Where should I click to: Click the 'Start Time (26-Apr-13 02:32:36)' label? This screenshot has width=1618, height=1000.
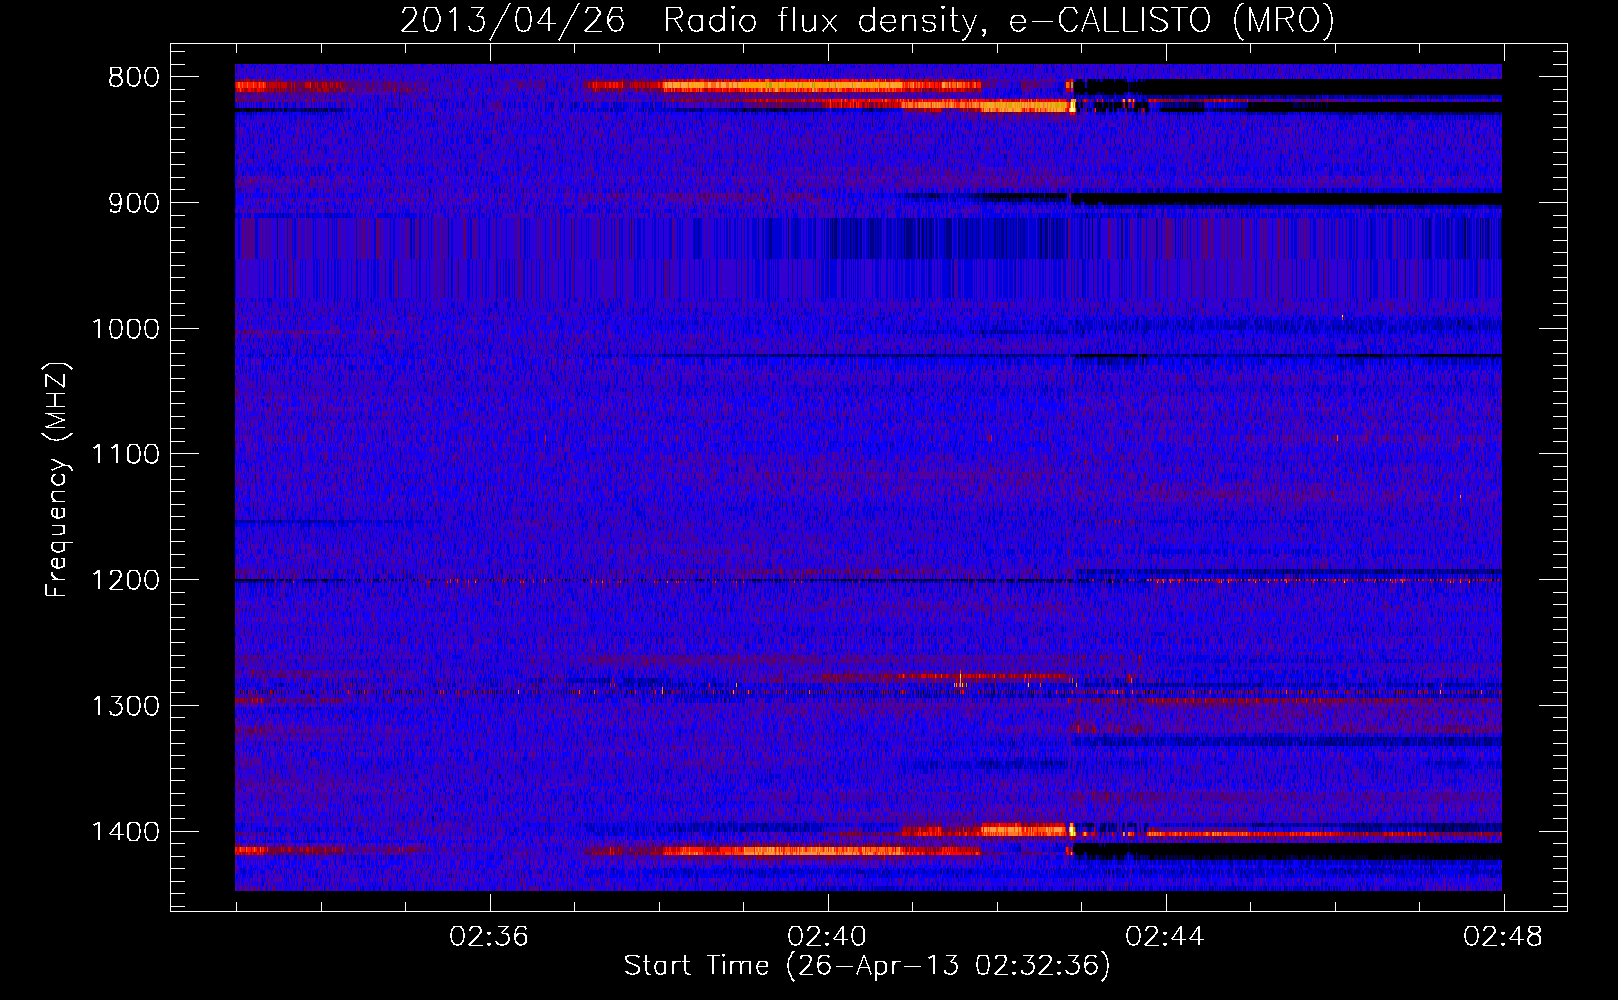(x=867, y=966)
